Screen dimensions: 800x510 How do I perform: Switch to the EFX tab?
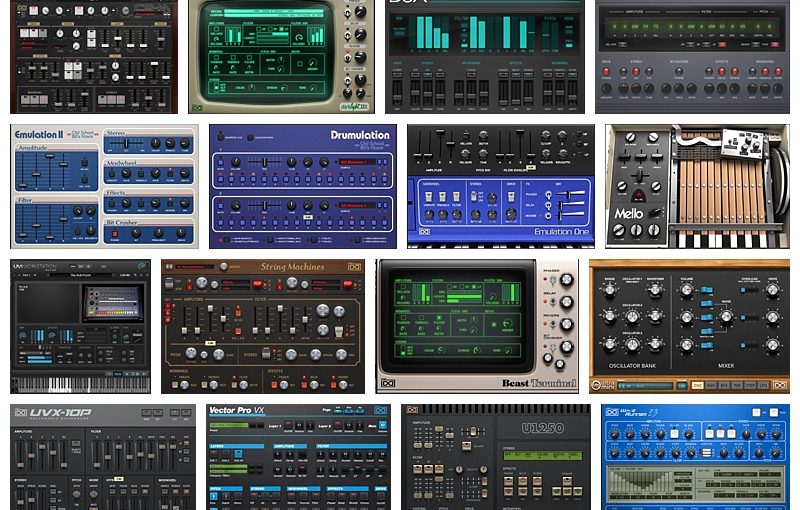(724, 386)
